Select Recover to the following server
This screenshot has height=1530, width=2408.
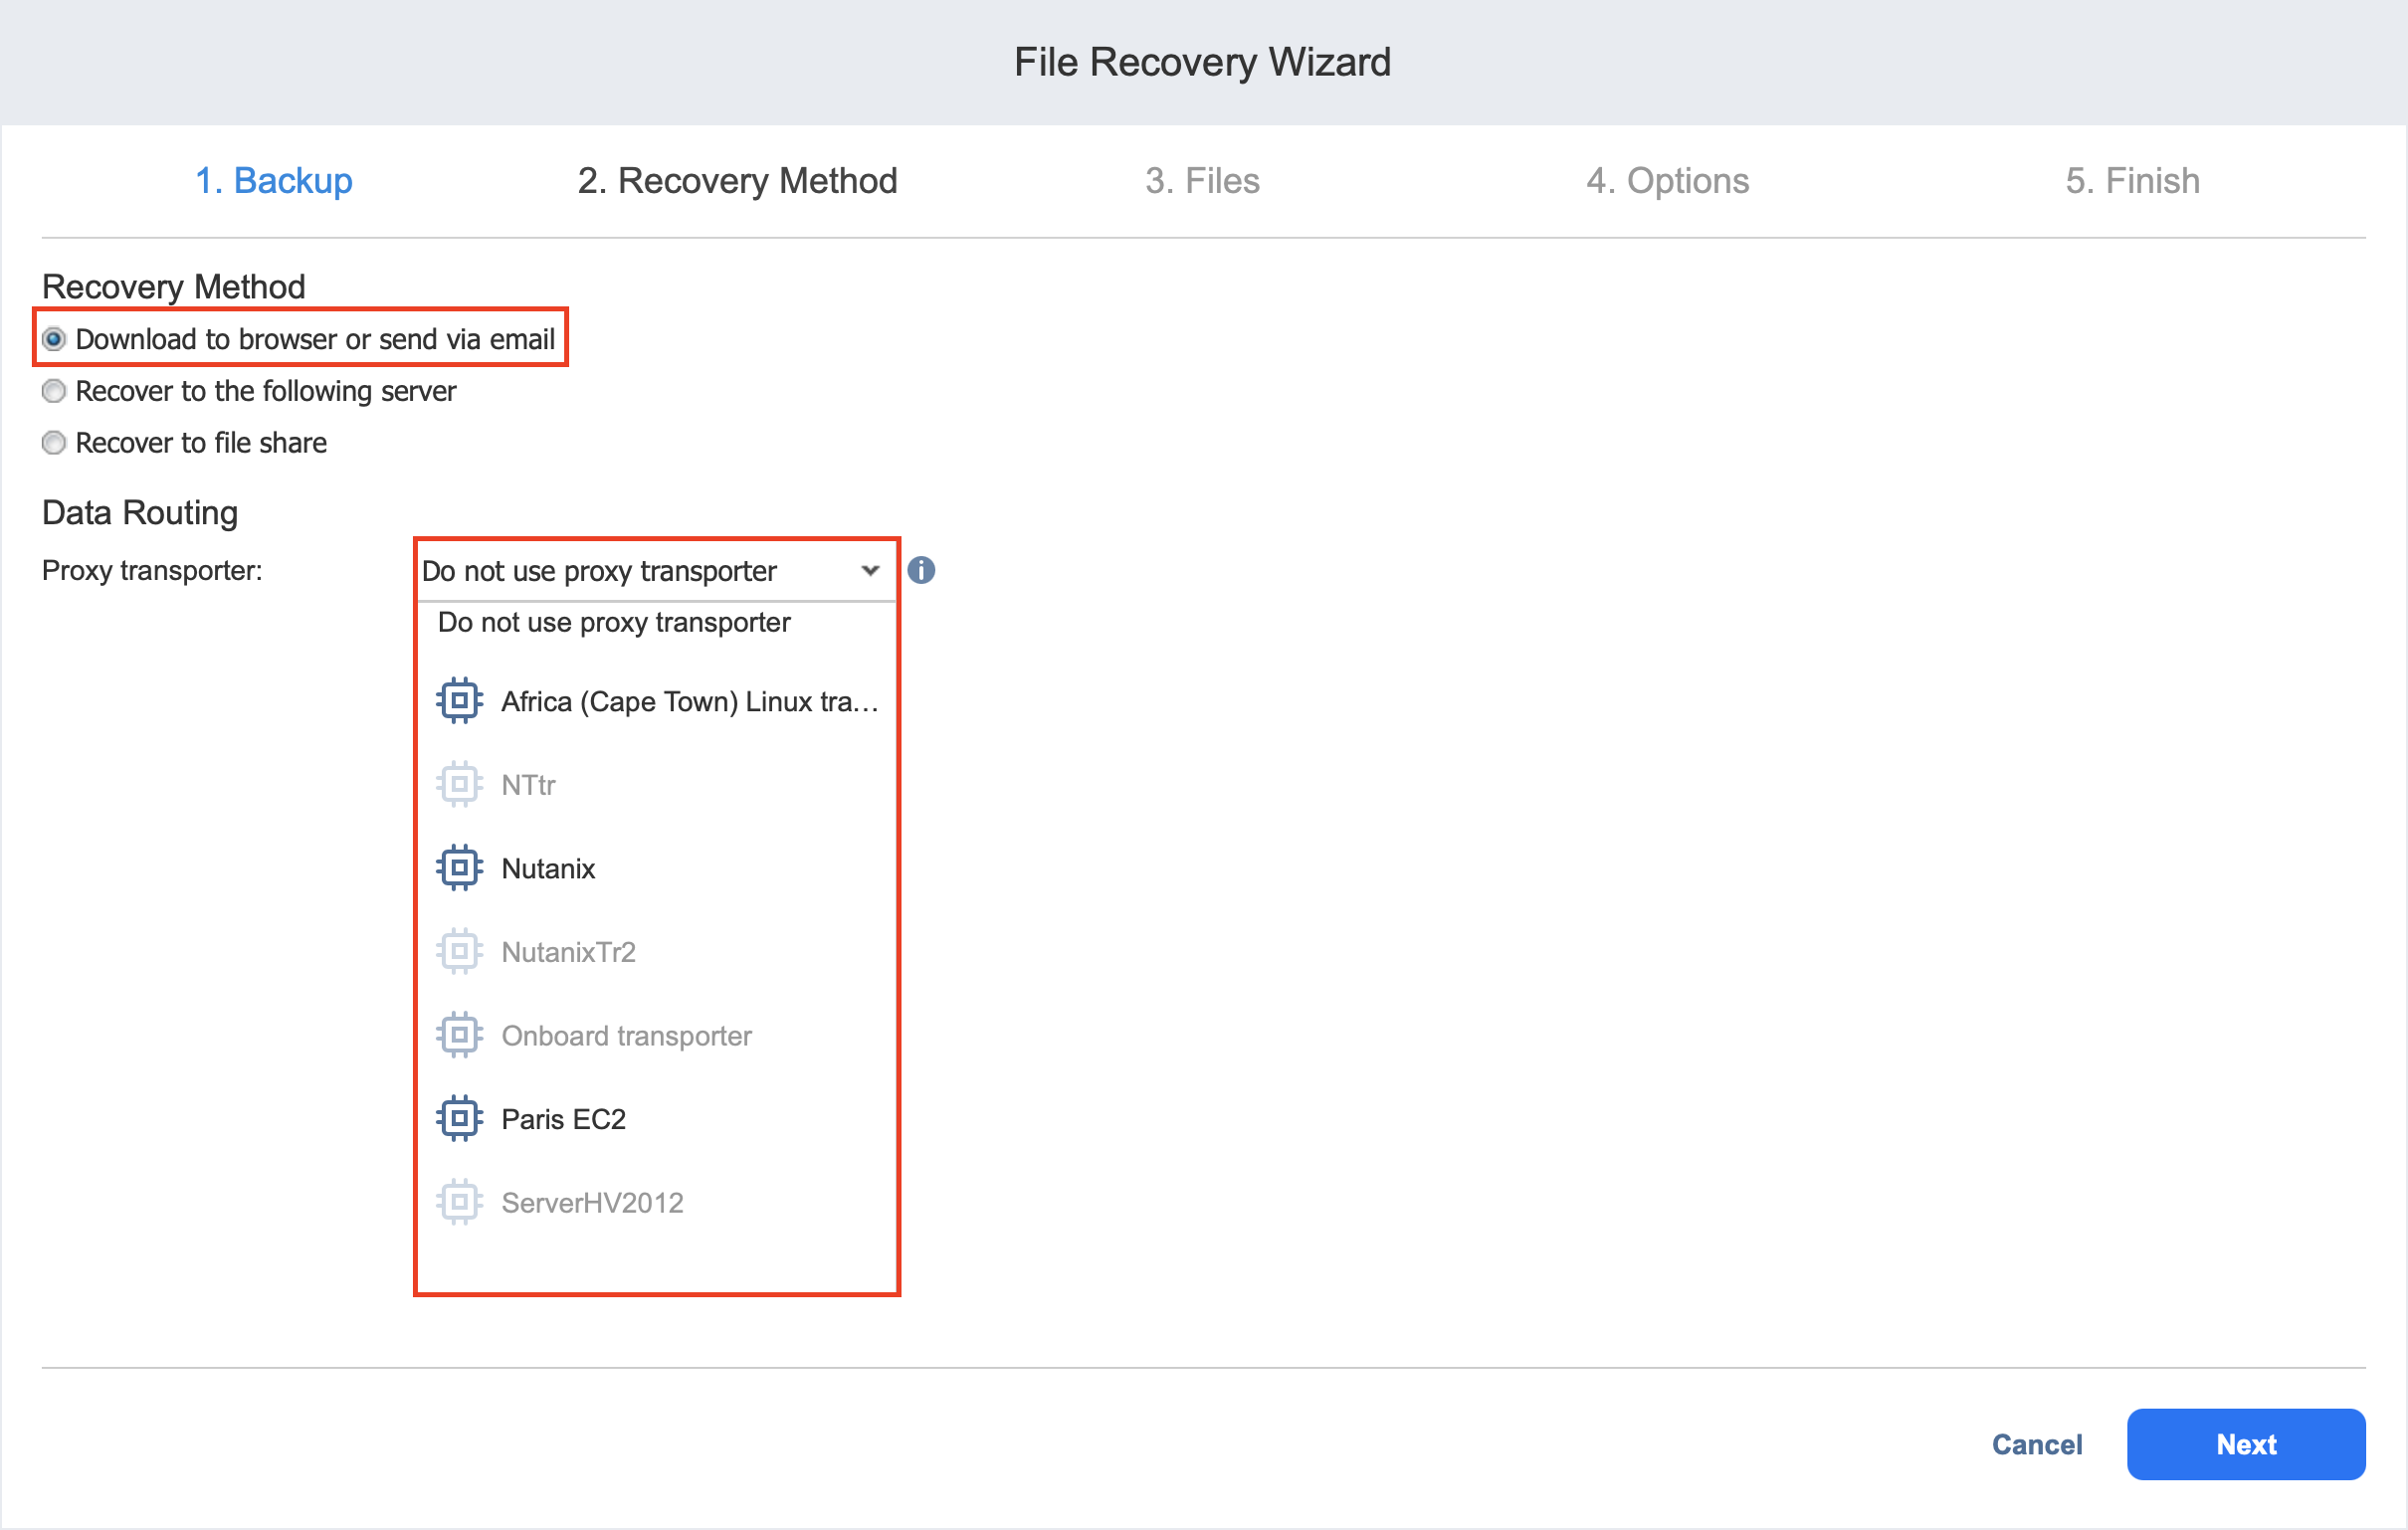tap(54, 391)
